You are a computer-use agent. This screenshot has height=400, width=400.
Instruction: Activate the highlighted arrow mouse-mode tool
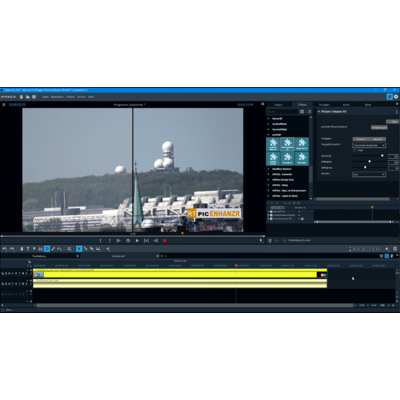point(79,249)
